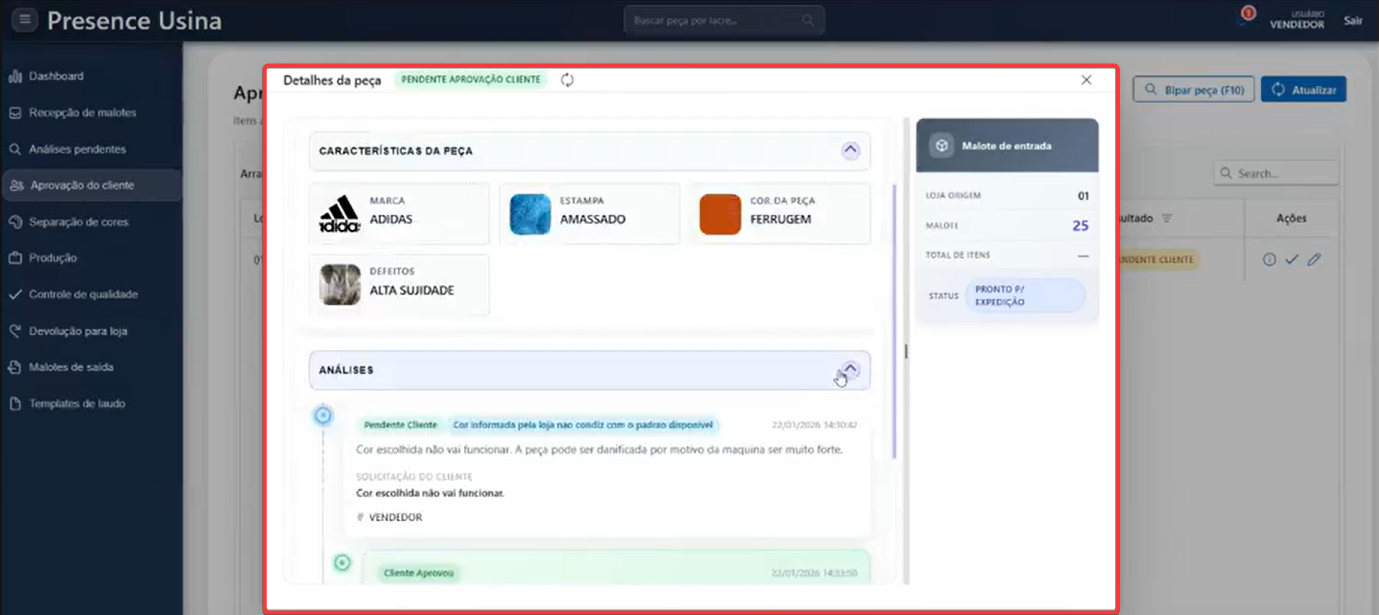Close the Detalhes da peça dialog

(1086, 80)
